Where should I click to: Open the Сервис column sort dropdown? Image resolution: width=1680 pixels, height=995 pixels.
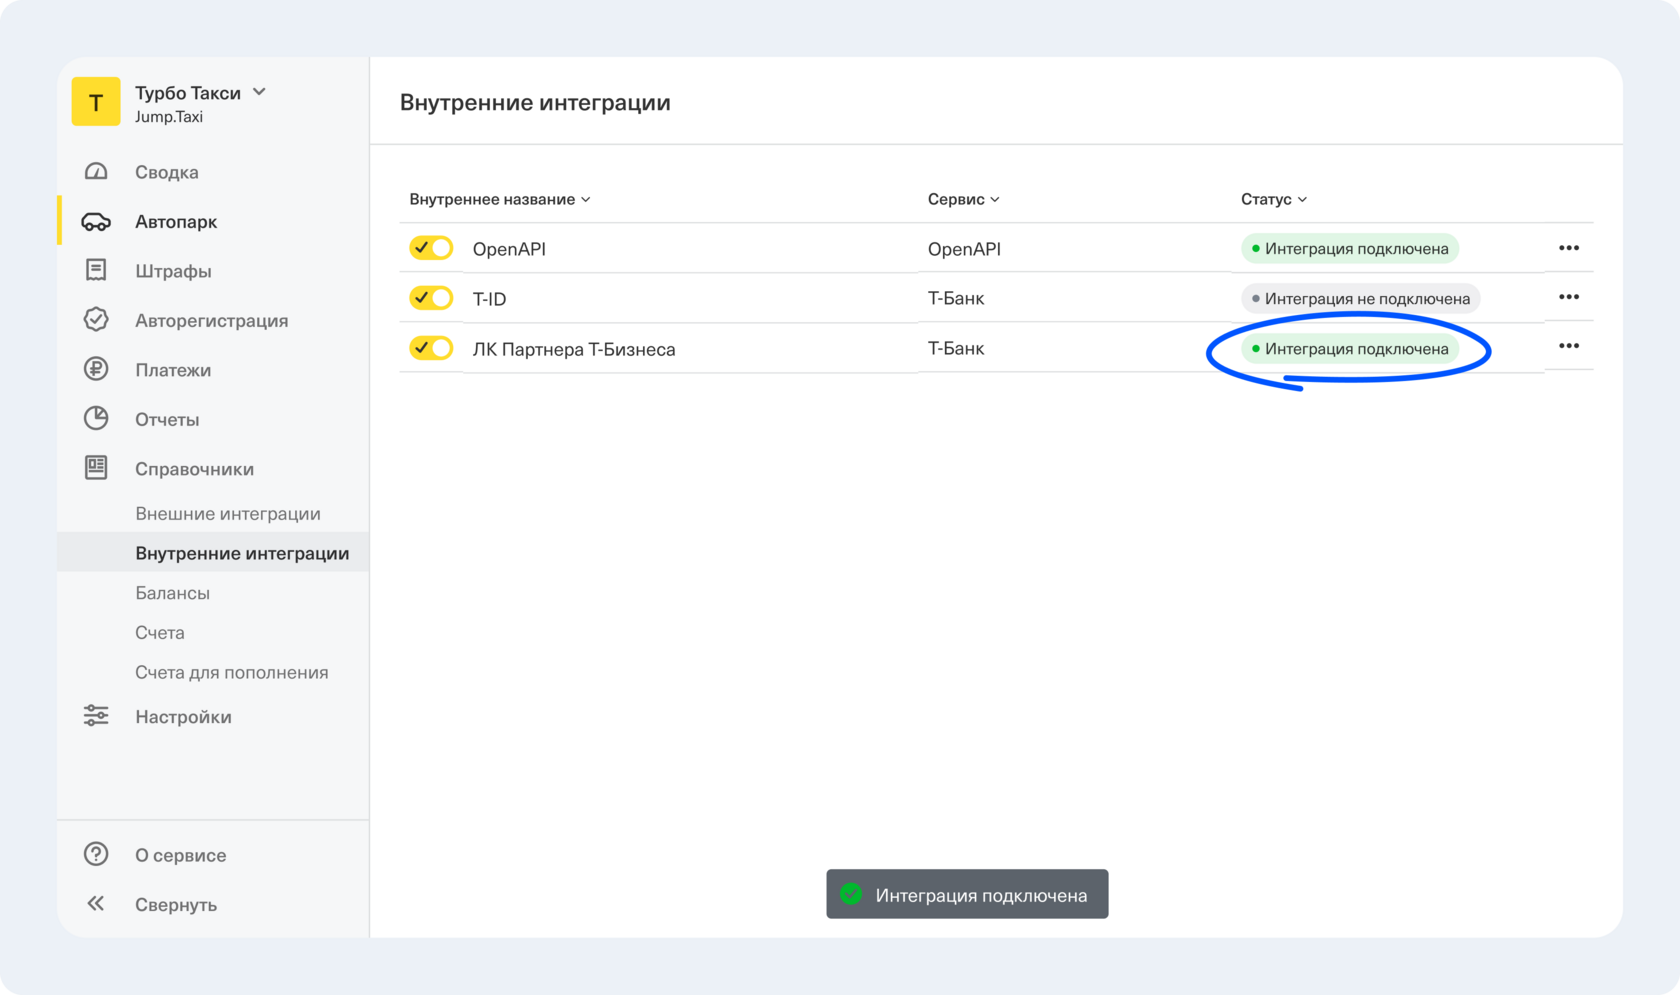962,199
